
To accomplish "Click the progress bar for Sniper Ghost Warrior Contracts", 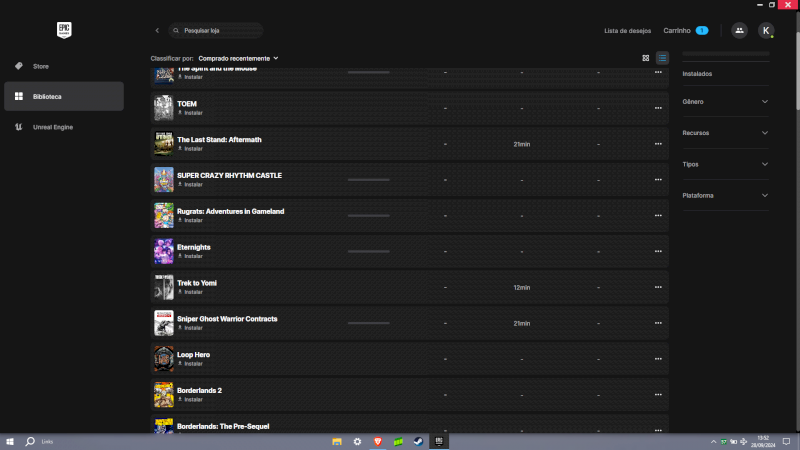I will (x=368, y=323).
